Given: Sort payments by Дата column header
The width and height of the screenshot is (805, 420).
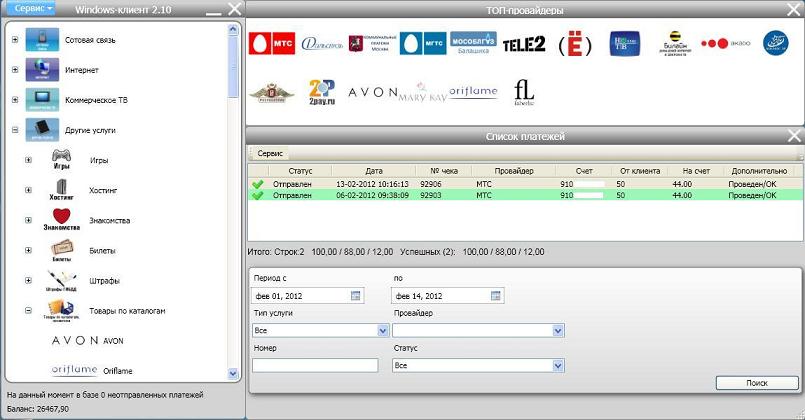Looking at the screenshot, I should click(x=374, y=171).
